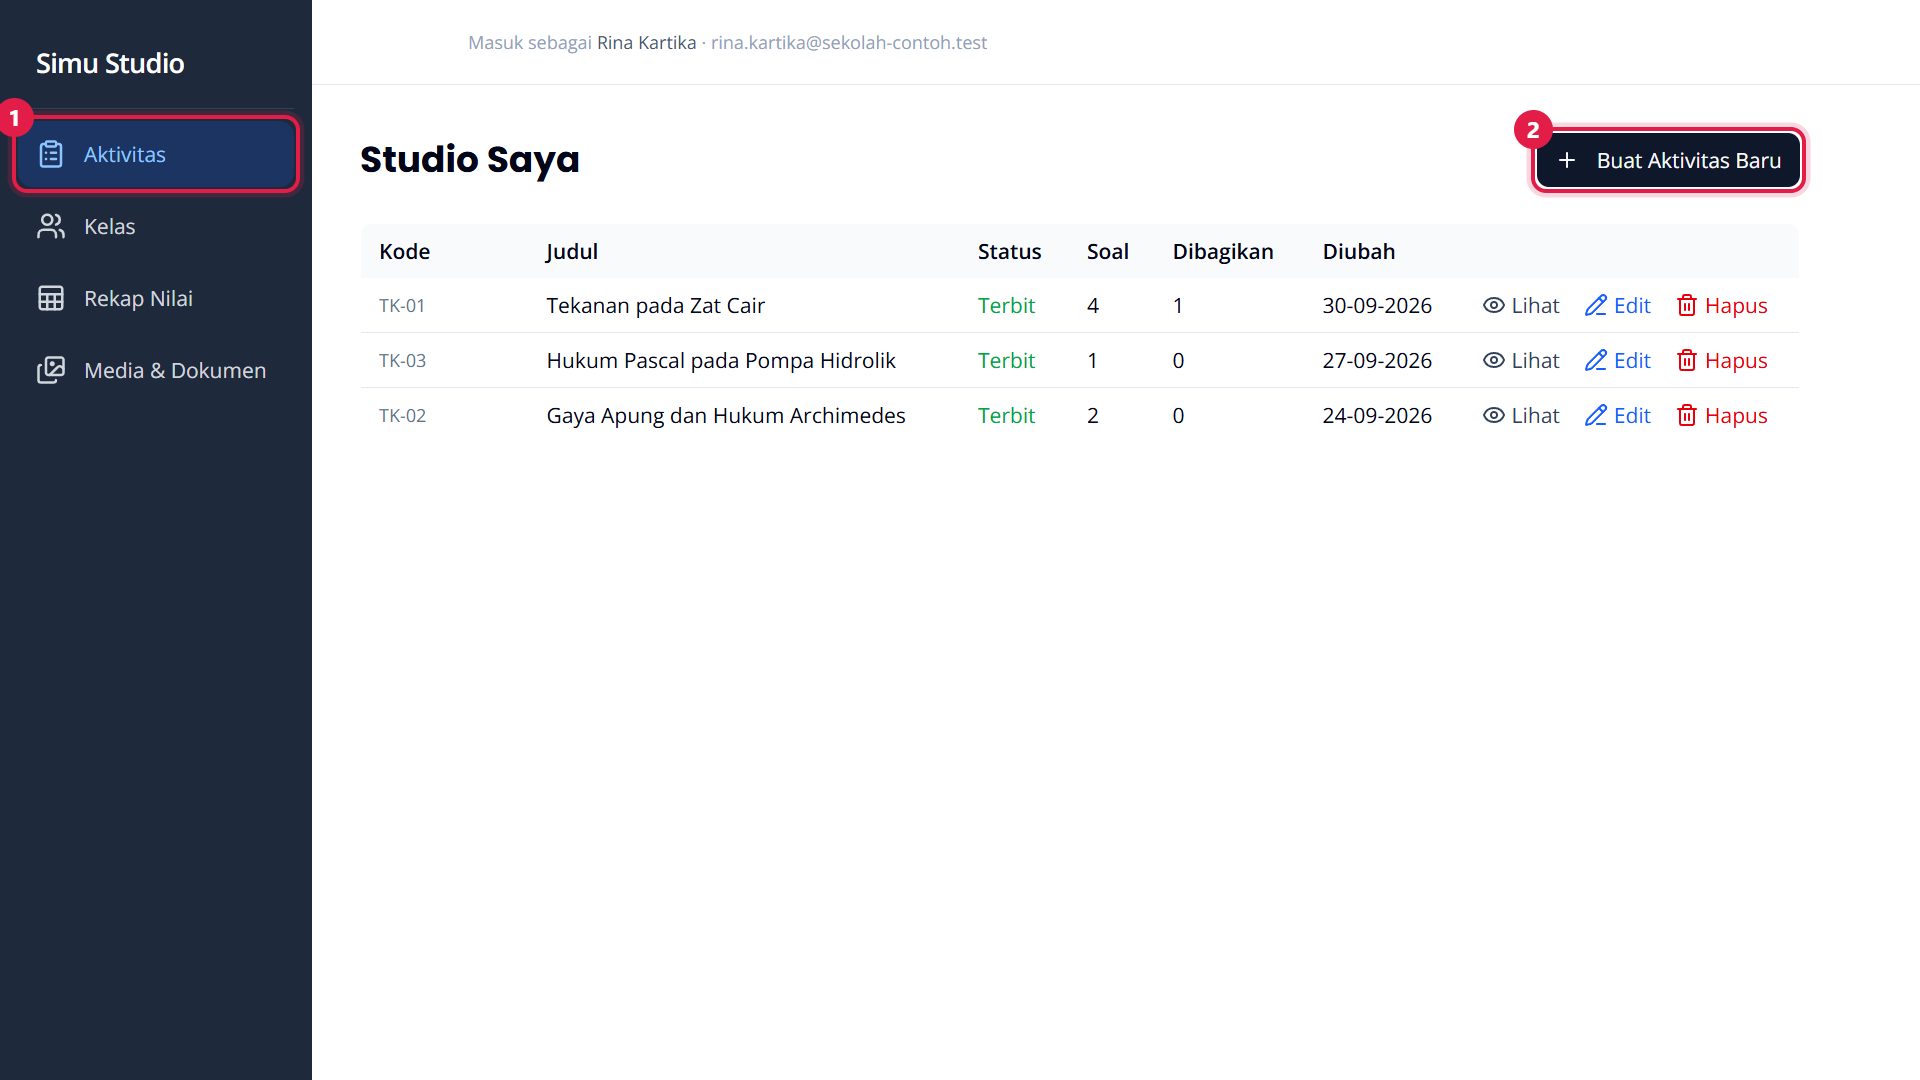Viewport: 1920px width, 1080px height.
Task: Click the Rekap Nilai table icon
Action: (51, 298)
